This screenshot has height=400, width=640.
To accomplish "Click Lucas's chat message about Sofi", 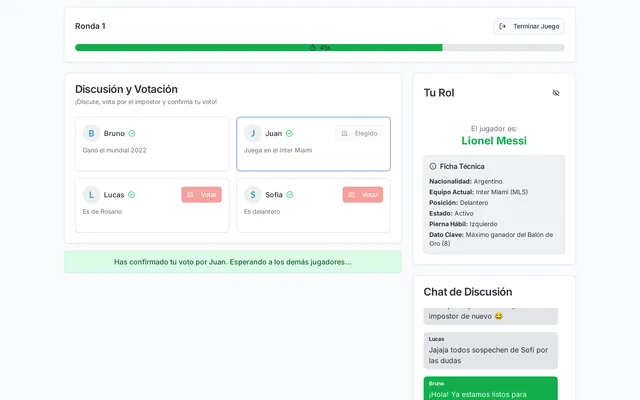I will click(x=490, y=351).
